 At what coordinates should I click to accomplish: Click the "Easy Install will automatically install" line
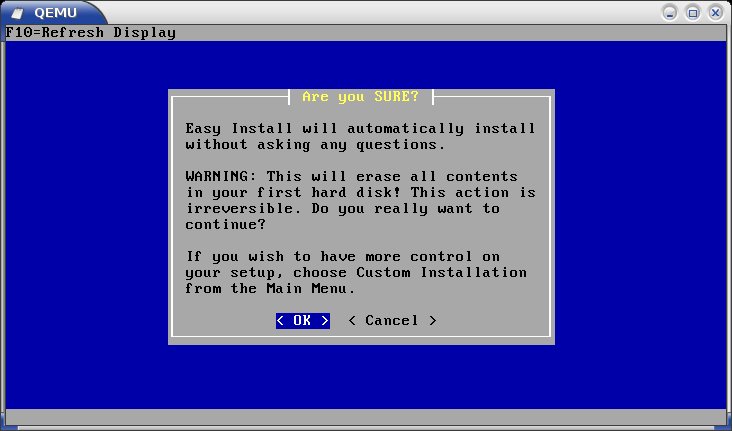click(x=360, y=128)
